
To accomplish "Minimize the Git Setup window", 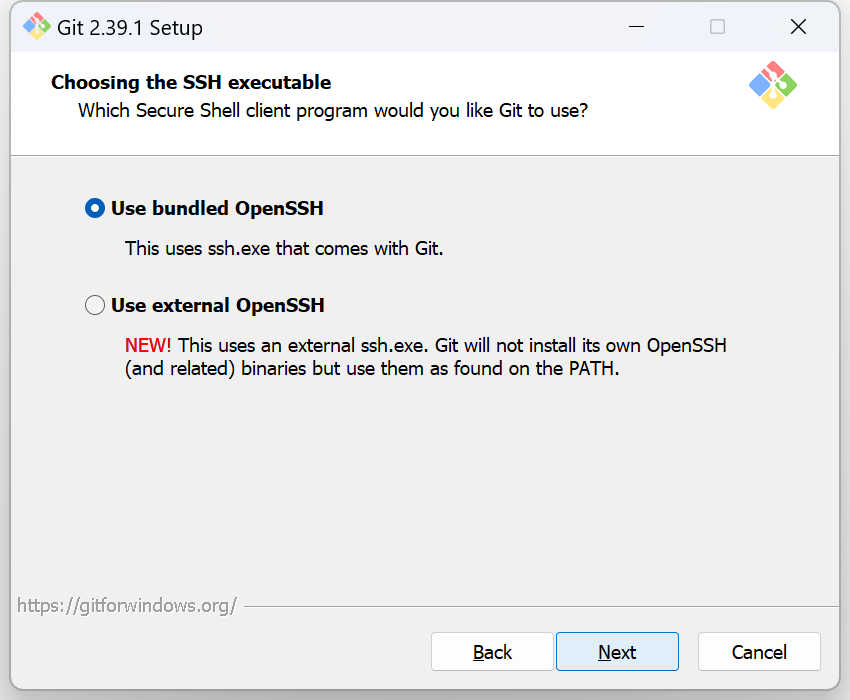I will pyautogui.click(x=637, y=27).
